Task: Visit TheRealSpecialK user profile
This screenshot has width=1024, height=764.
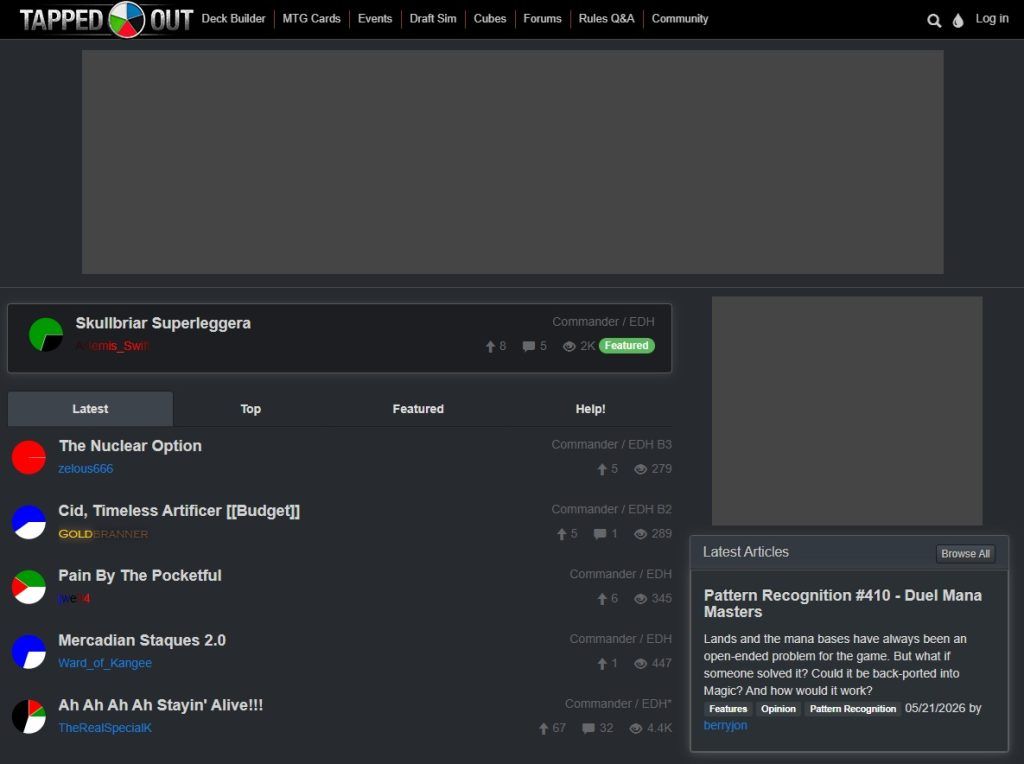Action: pyautogui.click(x=104, y=727)
